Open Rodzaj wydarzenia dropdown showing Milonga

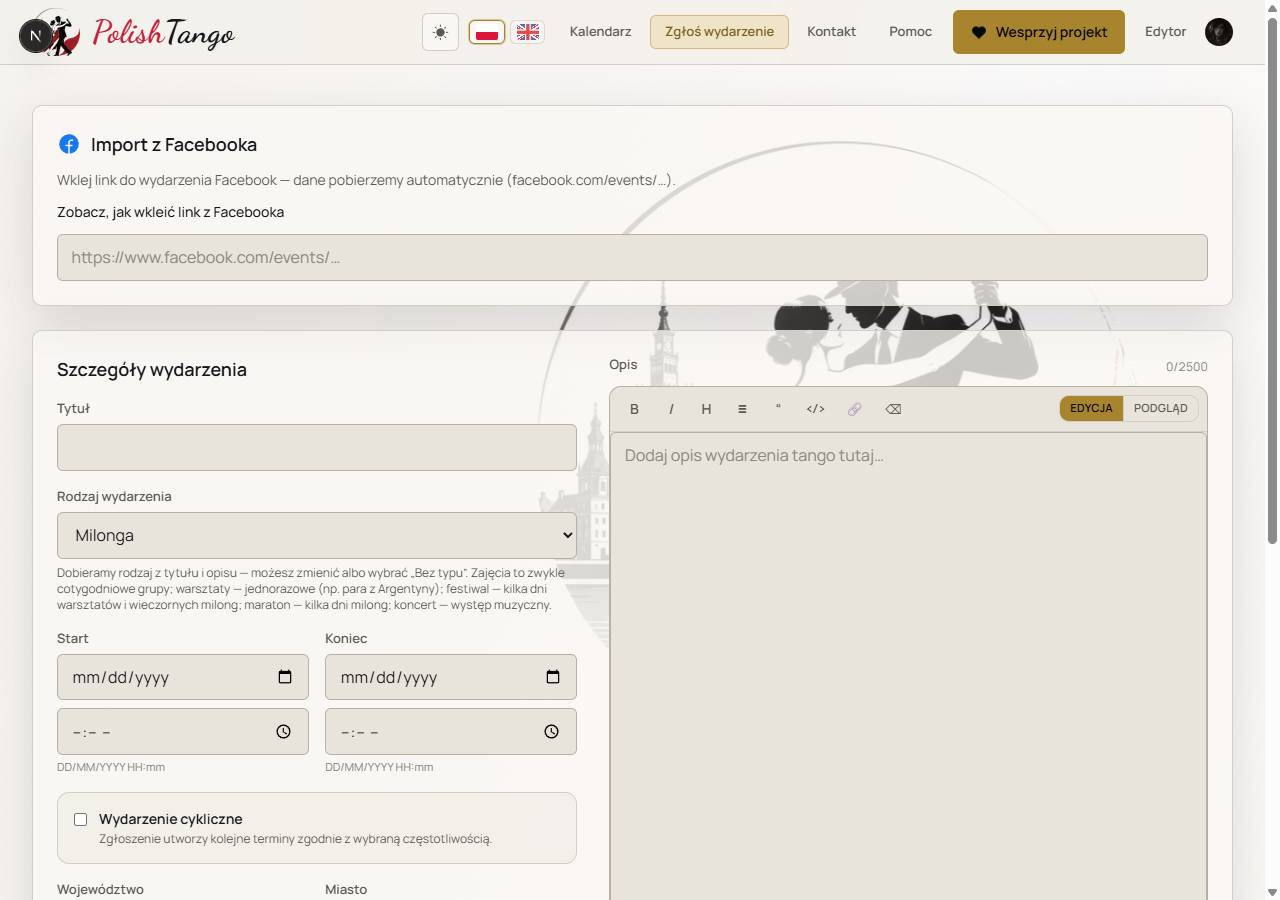(317, 535)
